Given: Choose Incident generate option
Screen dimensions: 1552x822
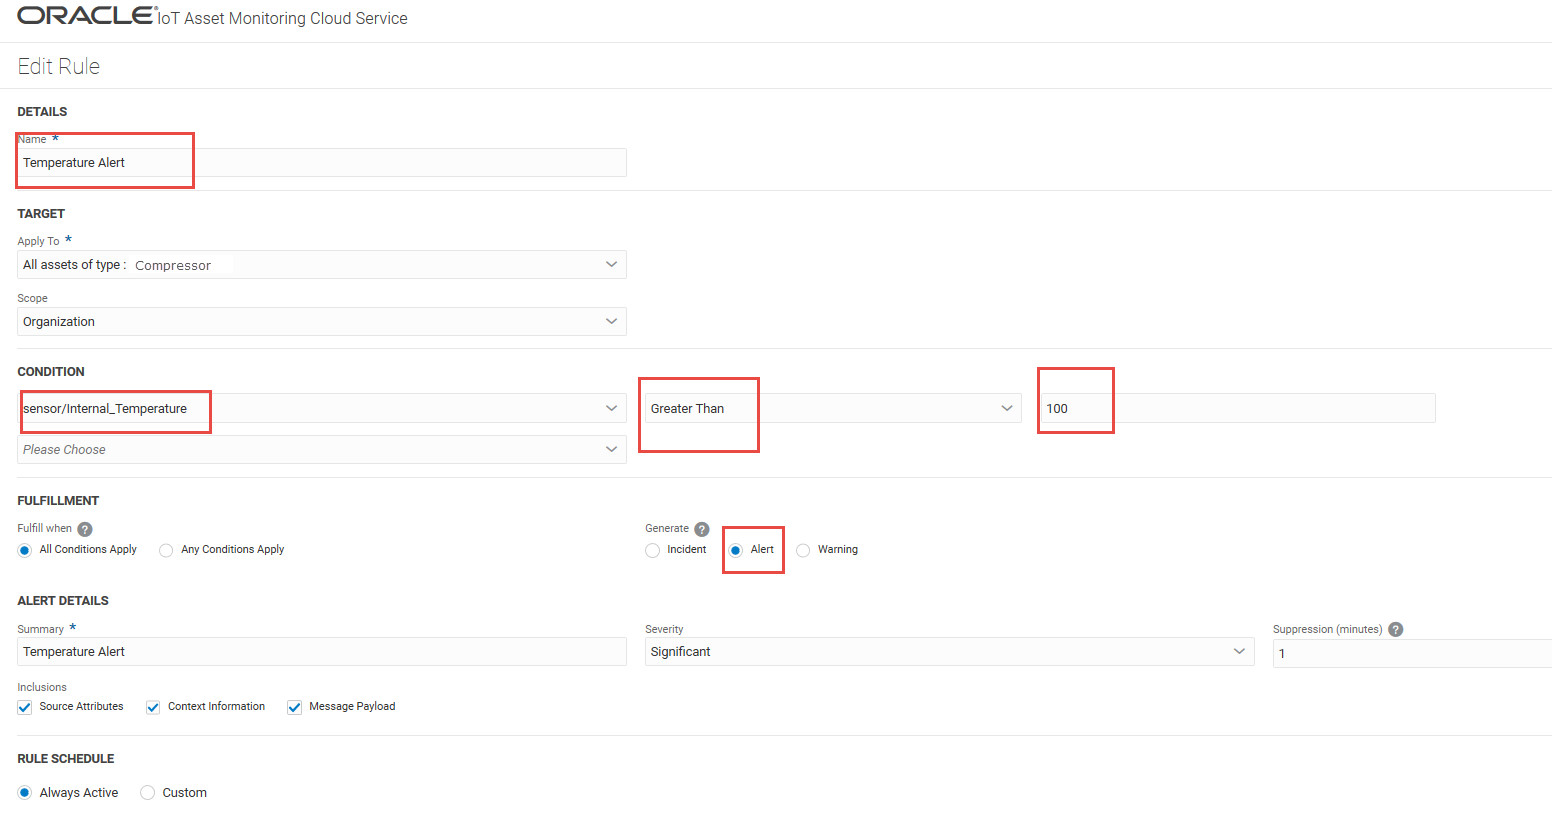Looking at the screenshot, I should click(653, 550).
